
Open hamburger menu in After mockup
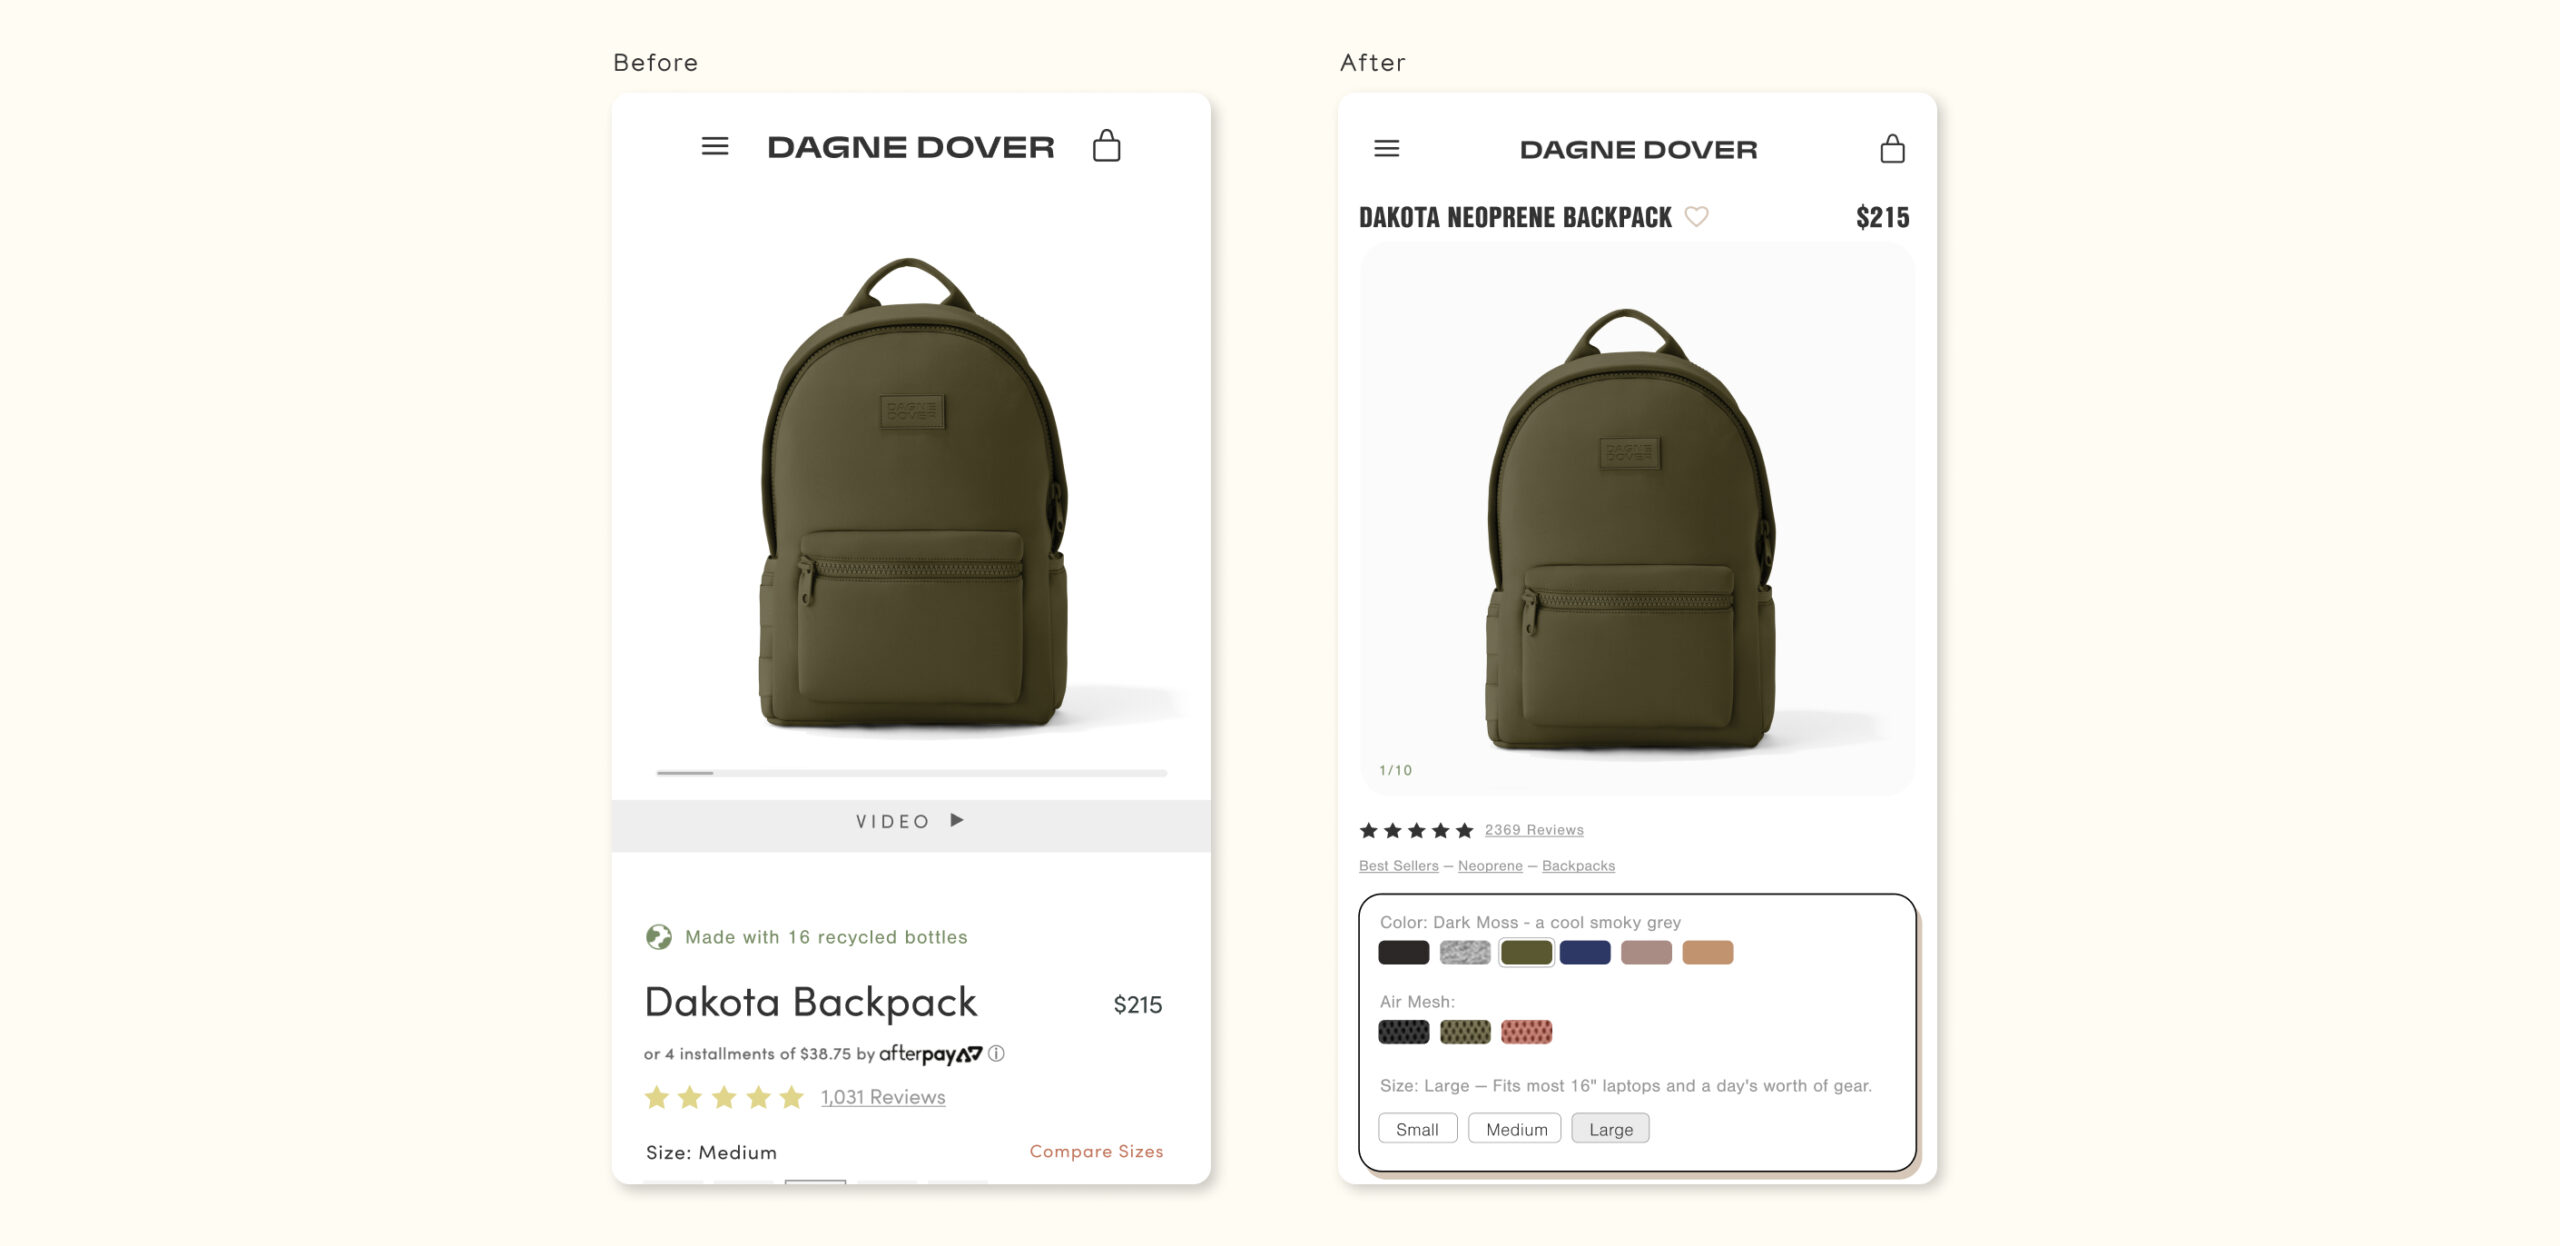pos(1386,149)
